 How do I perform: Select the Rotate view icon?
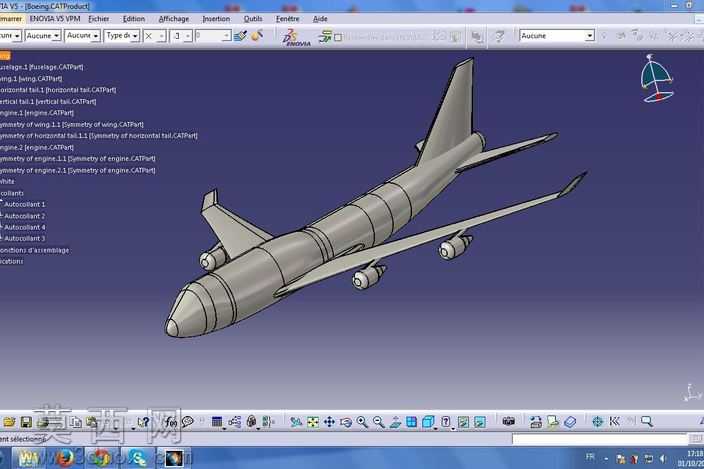pyautogui.click(x=346, y=422)
